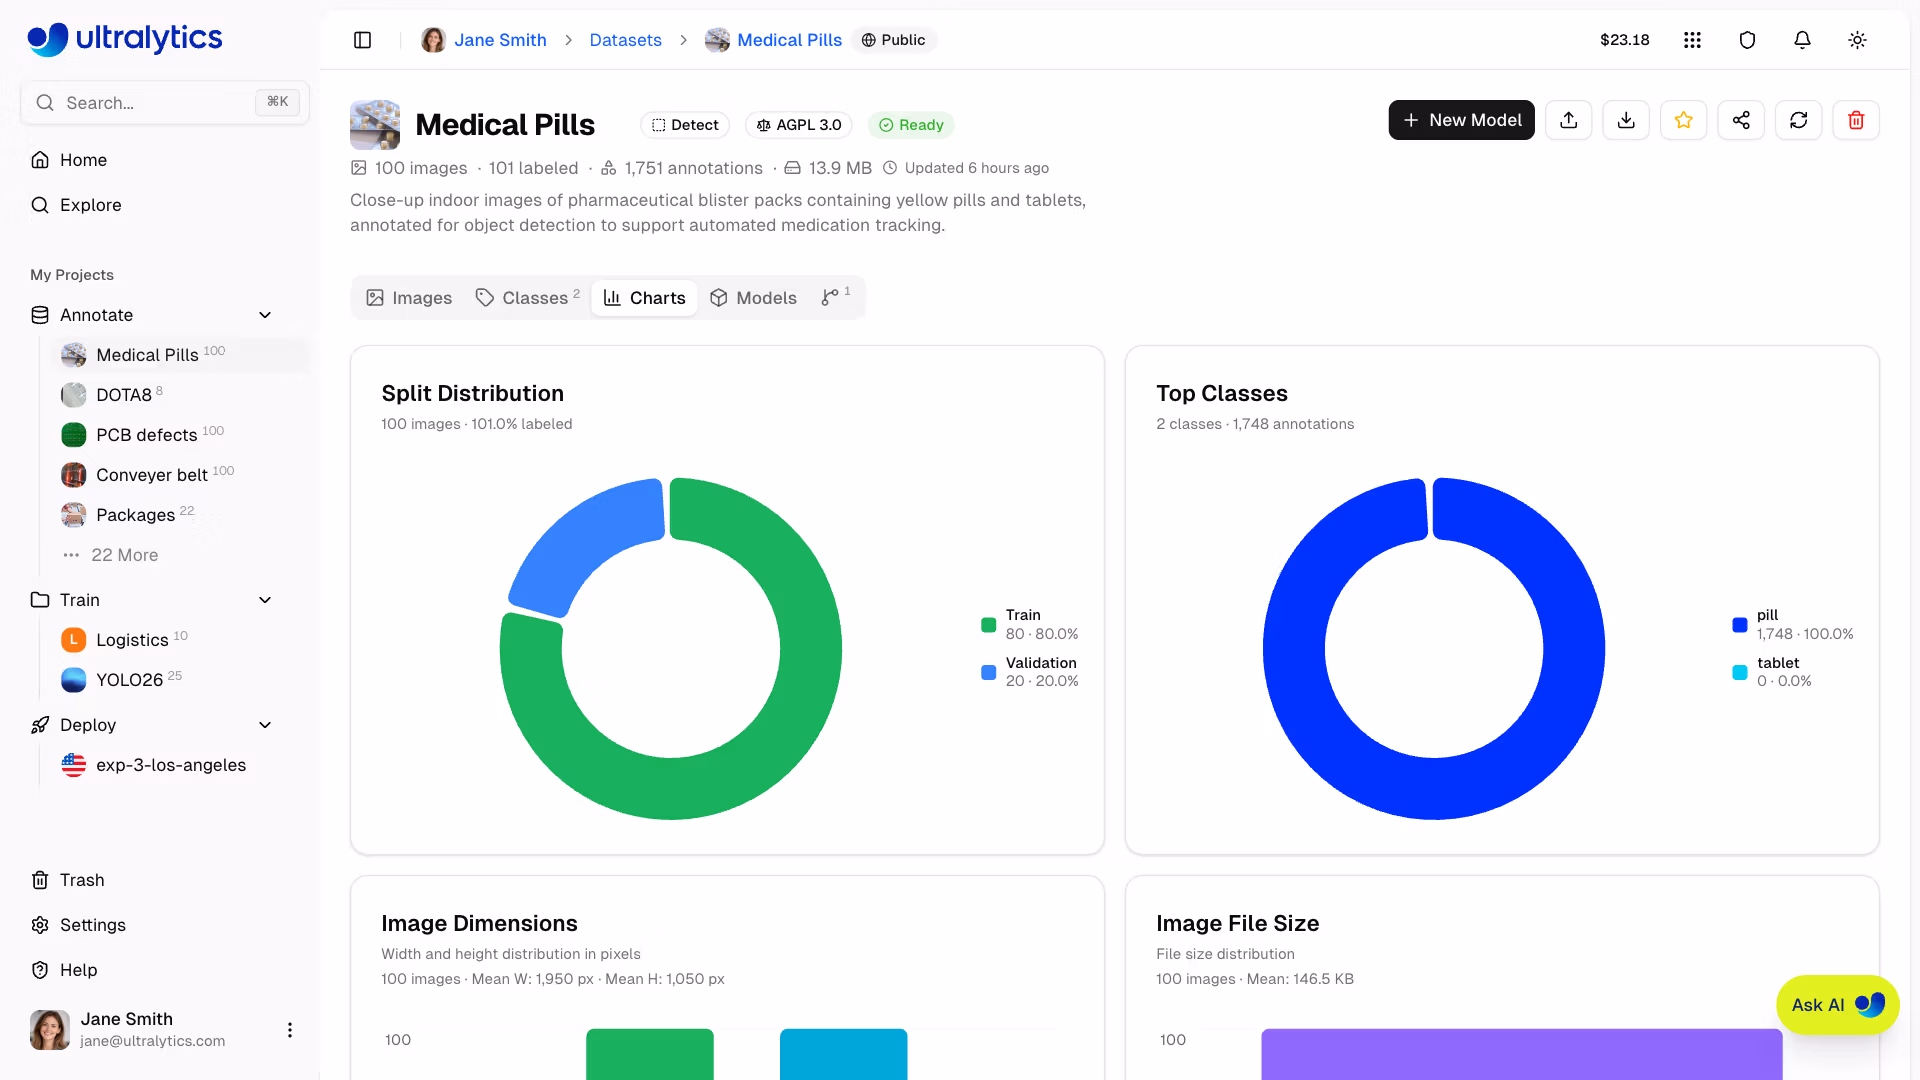
Task: Click the Medical Pills dataset thumbnail
Action: click(375, 125)
